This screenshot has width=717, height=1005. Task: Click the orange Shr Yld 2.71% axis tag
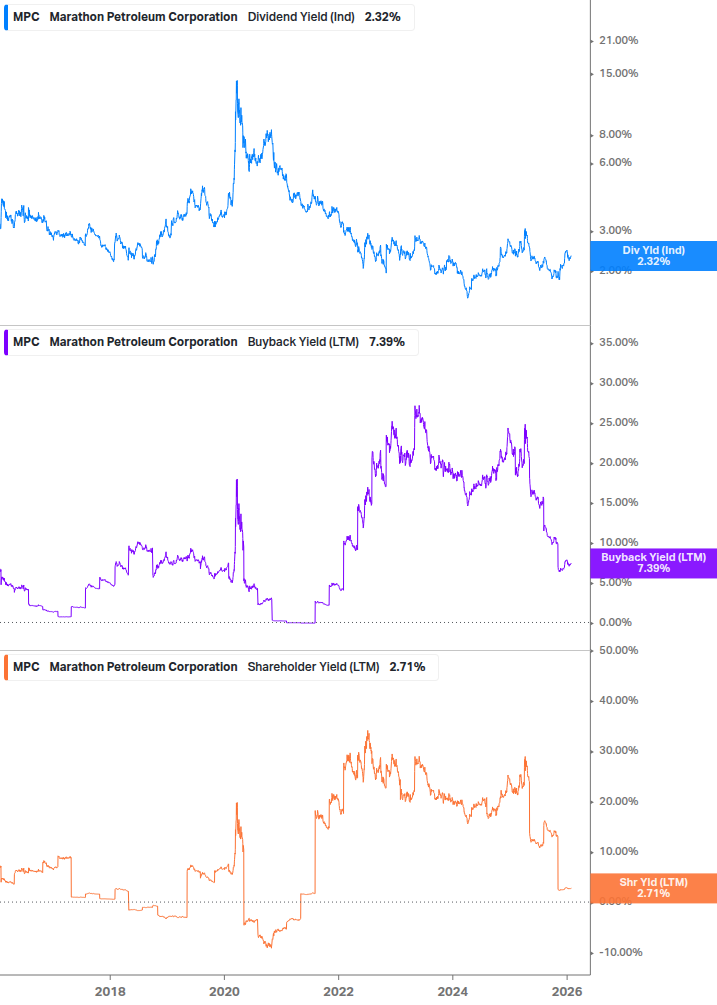pos(653,888)
